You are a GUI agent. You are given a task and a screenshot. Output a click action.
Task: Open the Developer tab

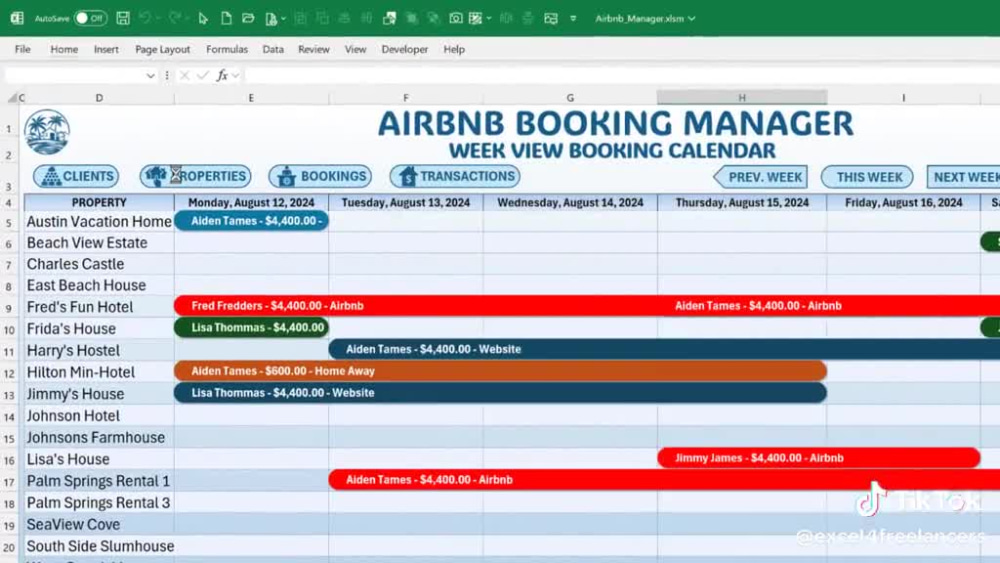[x=404, y=49]
